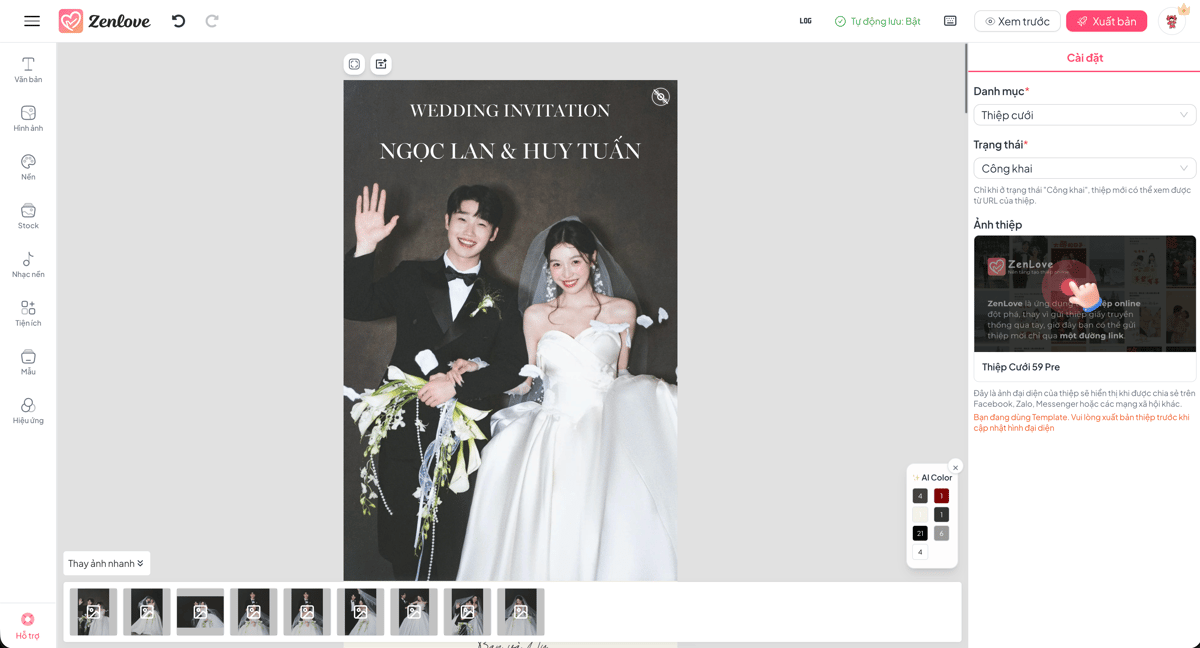Open the Hỗ trợ support panel

pos(27,623)
